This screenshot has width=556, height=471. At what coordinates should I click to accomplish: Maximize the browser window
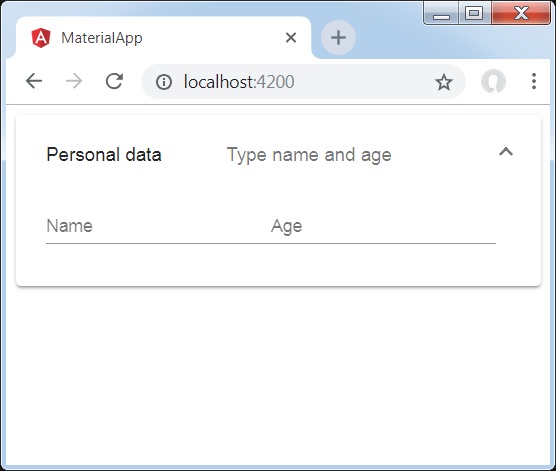(x=474, y=13)
